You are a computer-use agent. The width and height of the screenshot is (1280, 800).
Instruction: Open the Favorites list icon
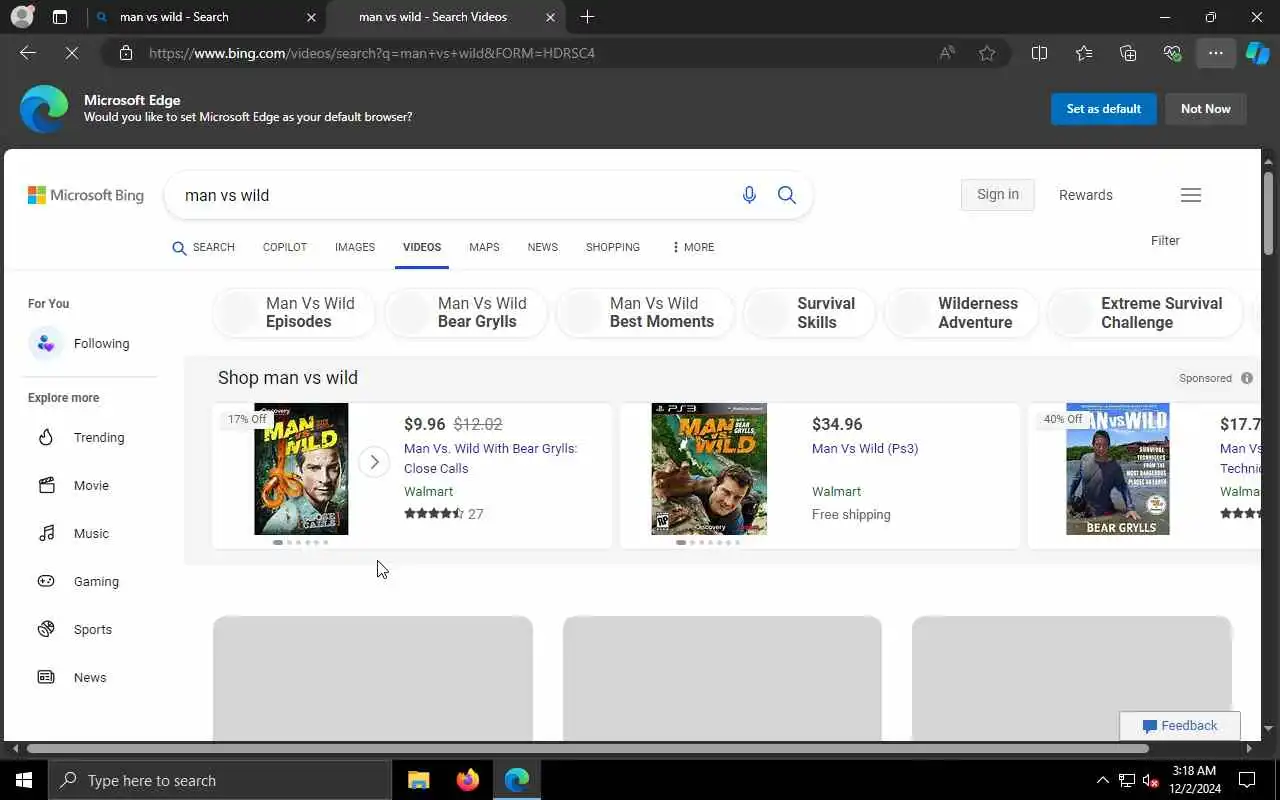(x=1084, y=53)
